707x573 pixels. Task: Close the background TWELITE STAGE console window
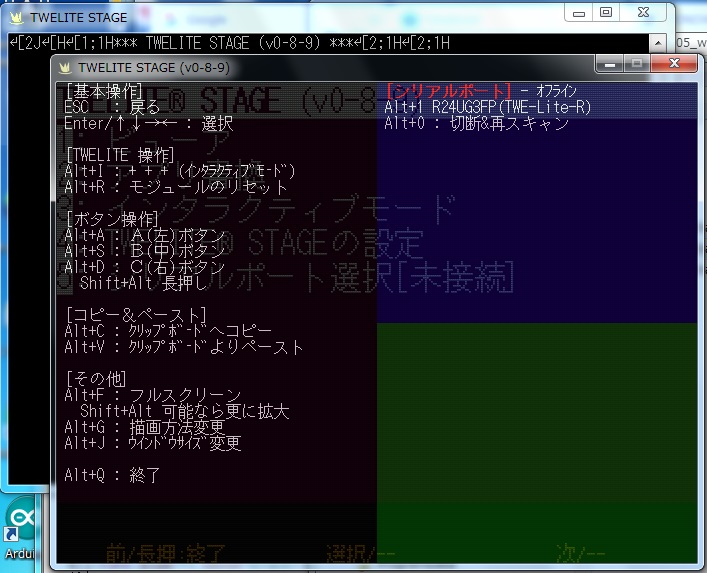pos(643,13)
